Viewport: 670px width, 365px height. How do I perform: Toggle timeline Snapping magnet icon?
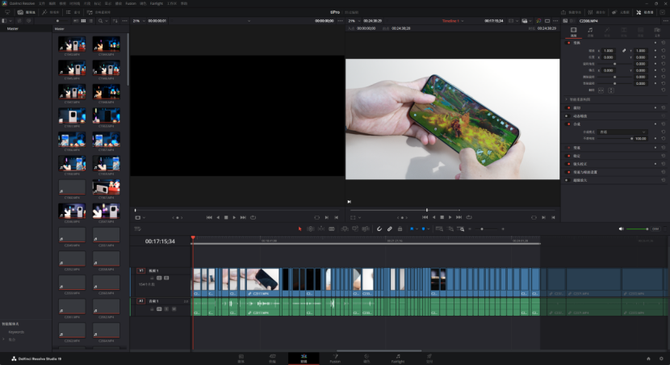pyautogui.click(x=379, y=229)
